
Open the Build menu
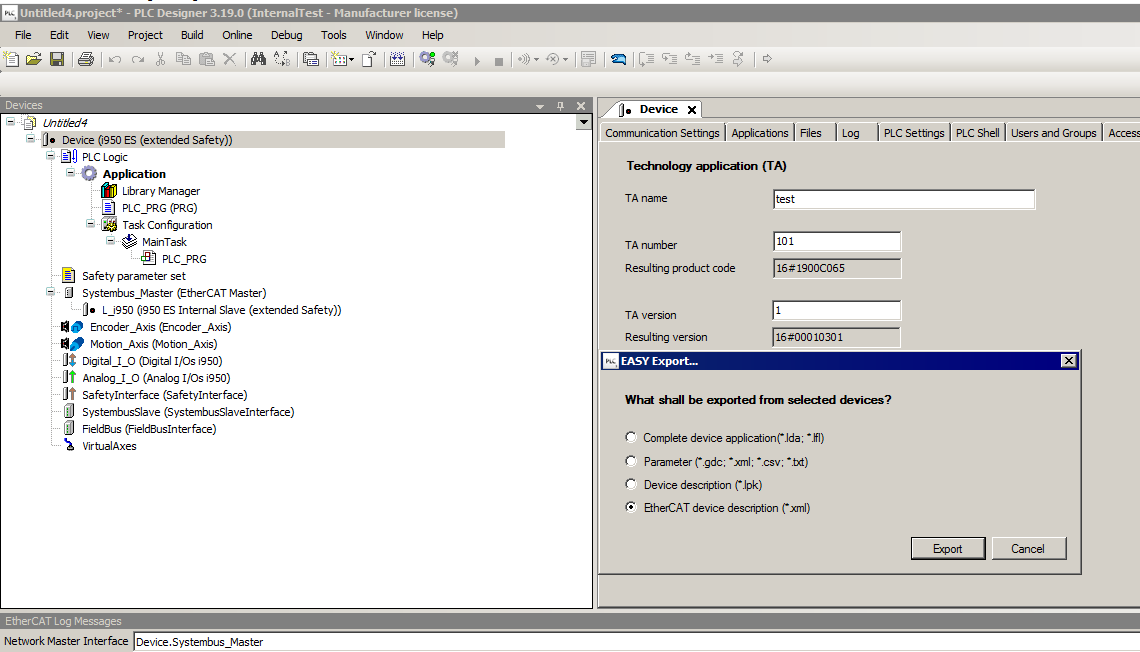[192, 35]
